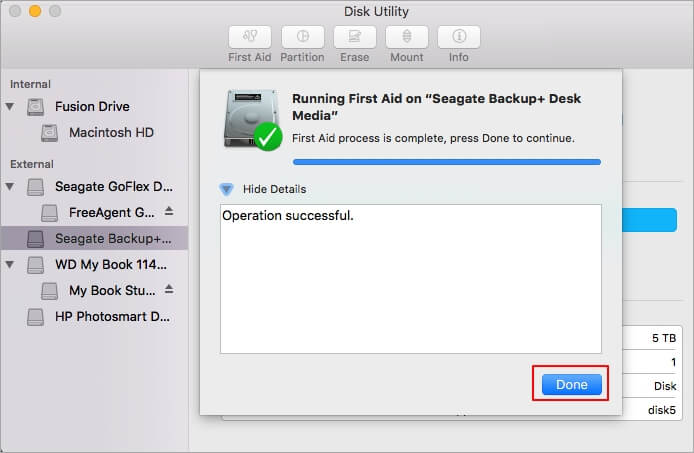Viewport: 694px width, 453px height.
Task: Click the First Aid progress bar
Action: 446,160
